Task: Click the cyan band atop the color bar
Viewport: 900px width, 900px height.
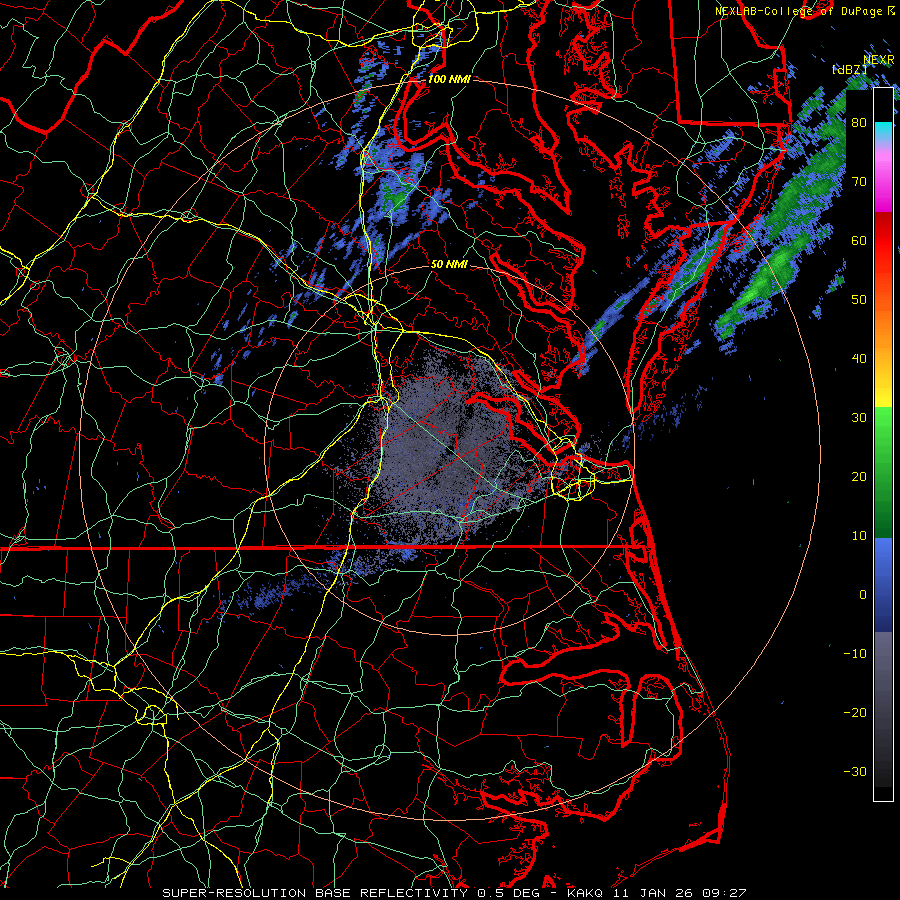Action: click(883, 129)
